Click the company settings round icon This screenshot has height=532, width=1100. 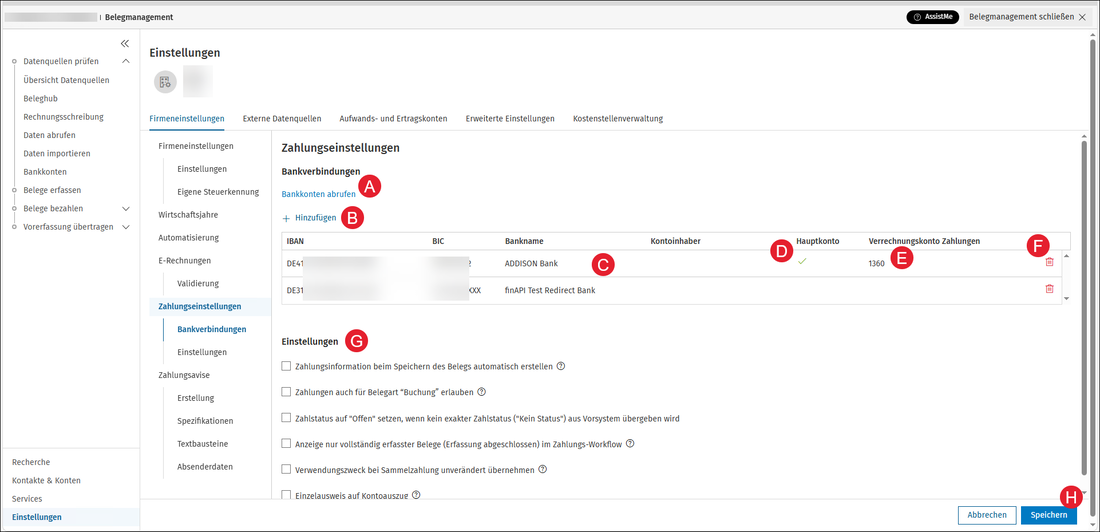(x=166, y=81)
